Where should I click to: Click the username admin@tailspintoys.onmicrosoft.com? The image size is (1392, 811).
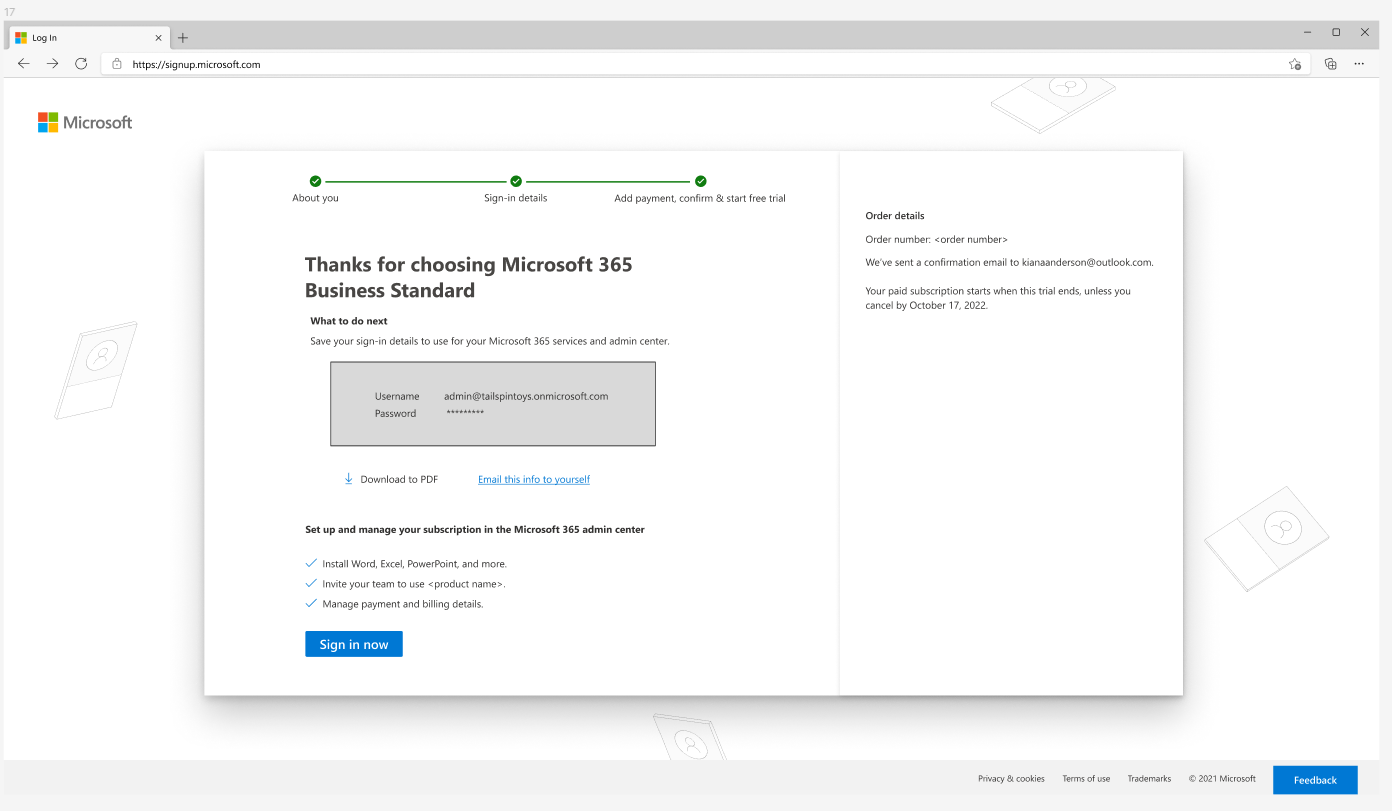pos(526,396)
